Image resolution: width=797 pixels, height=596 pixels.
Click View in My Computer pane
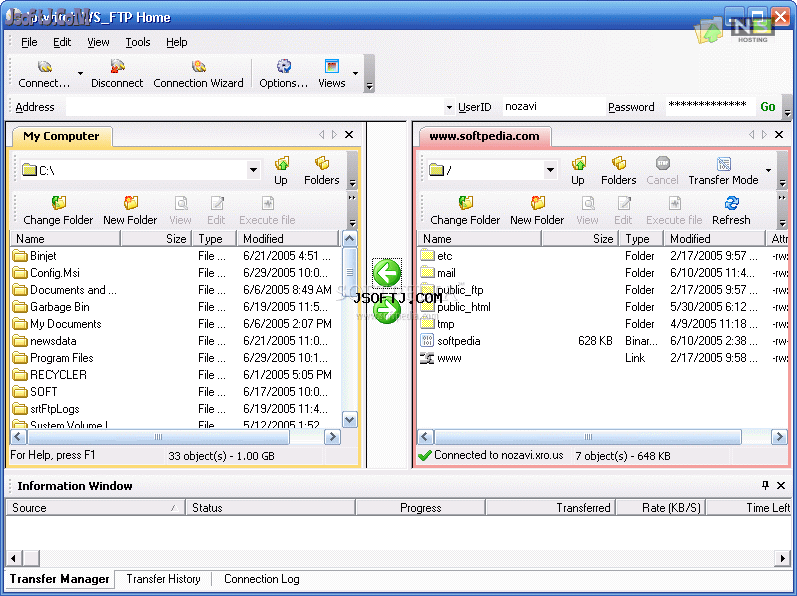coord(180,211)
